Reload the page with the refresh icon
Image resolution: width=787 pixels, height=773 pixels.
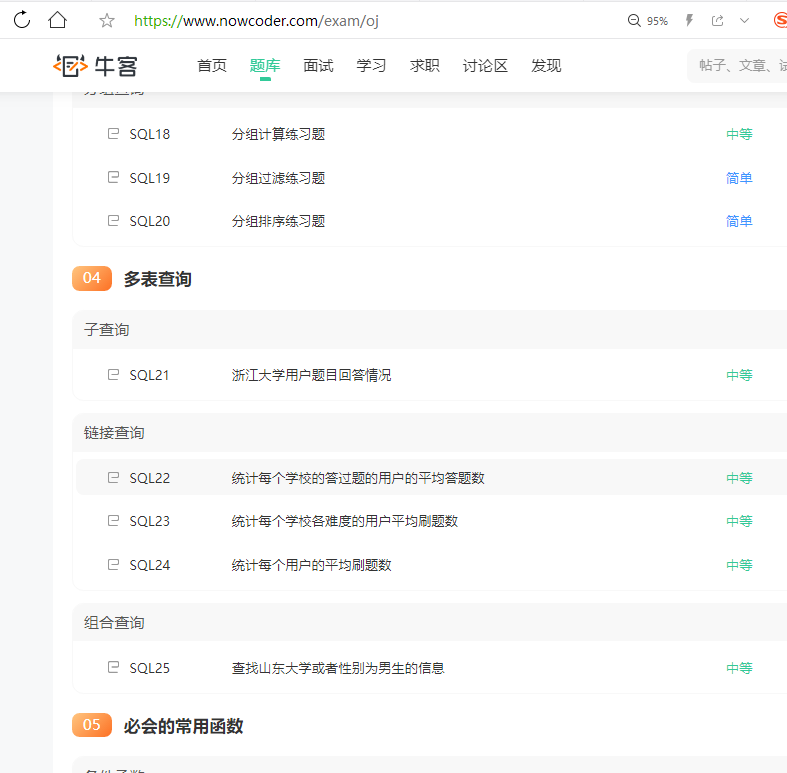[21, 20]
